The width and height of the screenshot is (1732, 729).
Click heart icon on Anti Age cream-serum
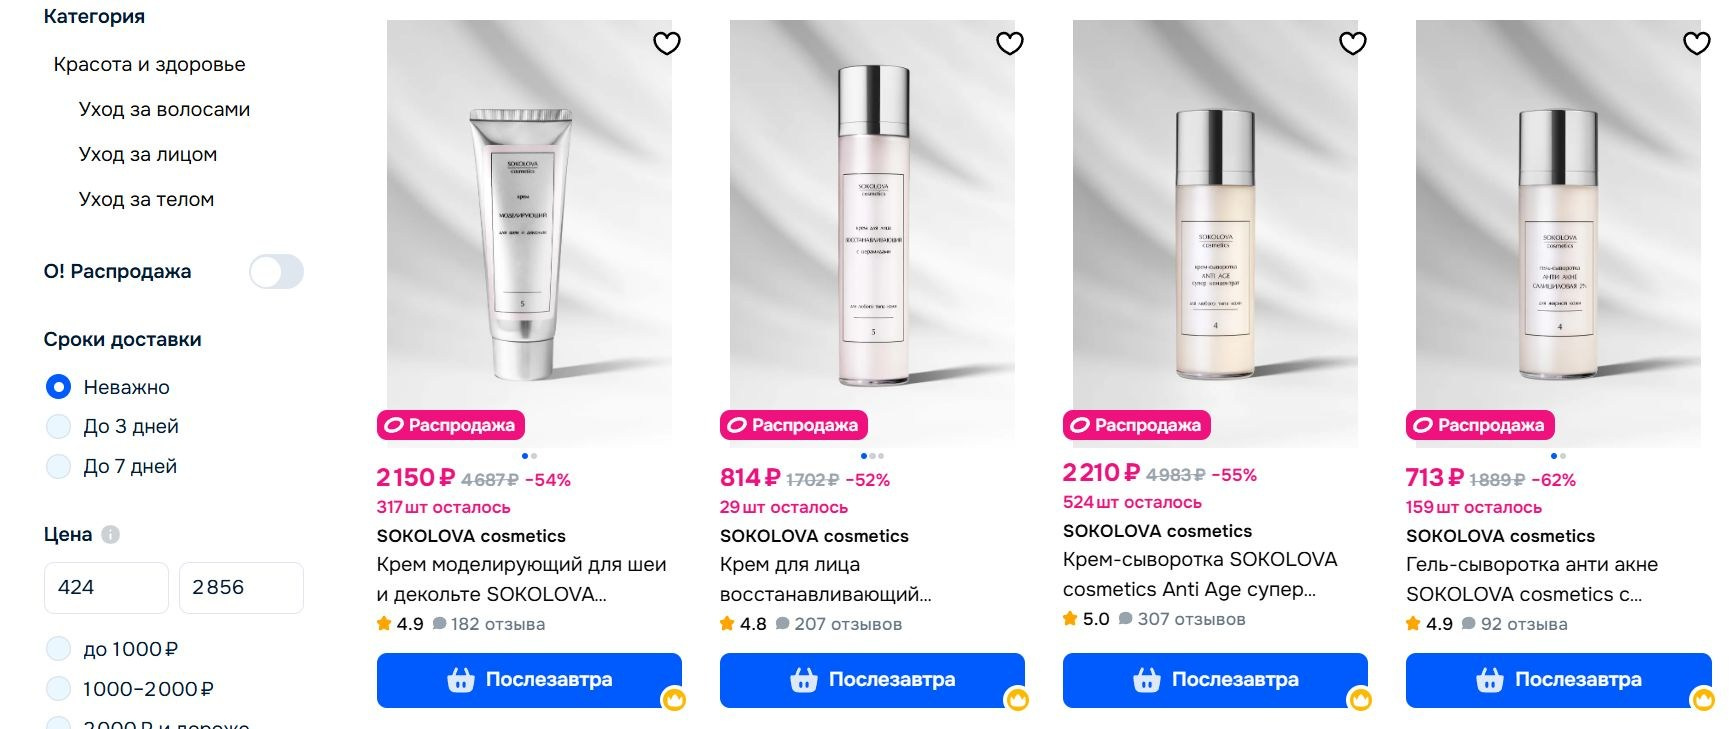coord(1353,43)
